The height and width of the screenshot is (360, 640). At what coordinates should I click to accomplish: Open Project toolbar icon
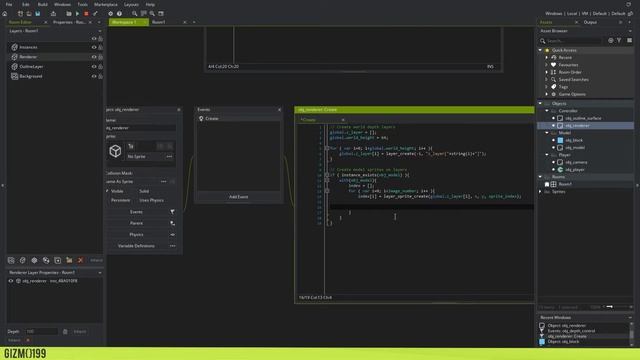pos(29,13)
